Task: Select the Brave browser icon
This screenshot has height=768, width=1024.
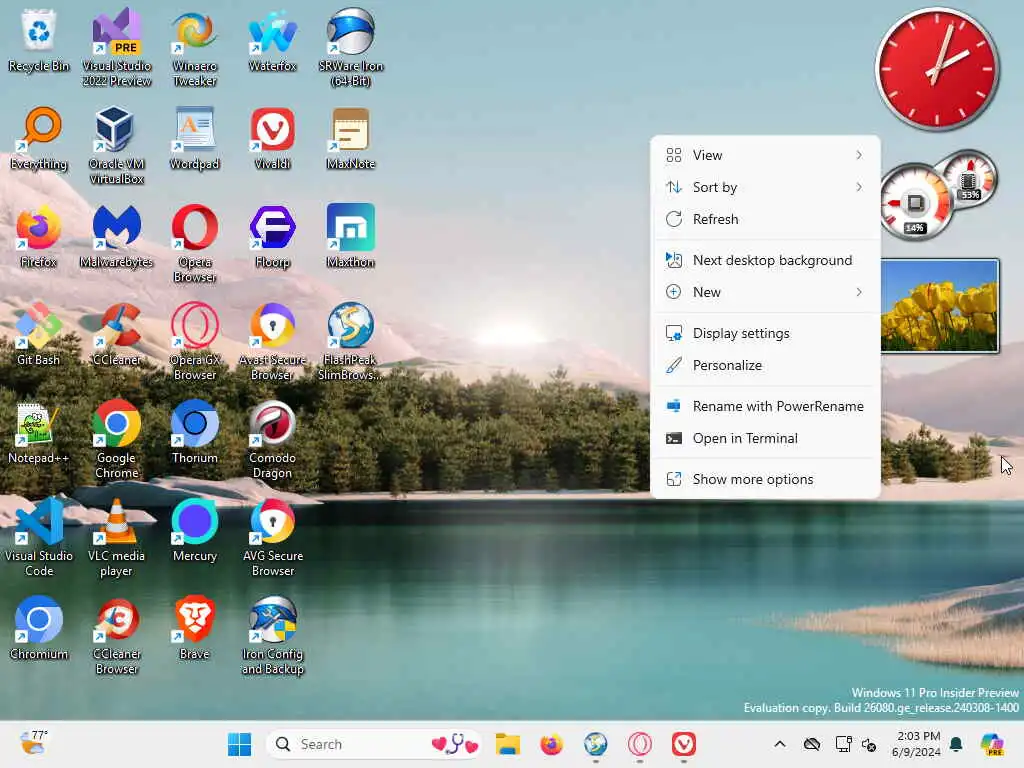Action: tap(195, 628)
